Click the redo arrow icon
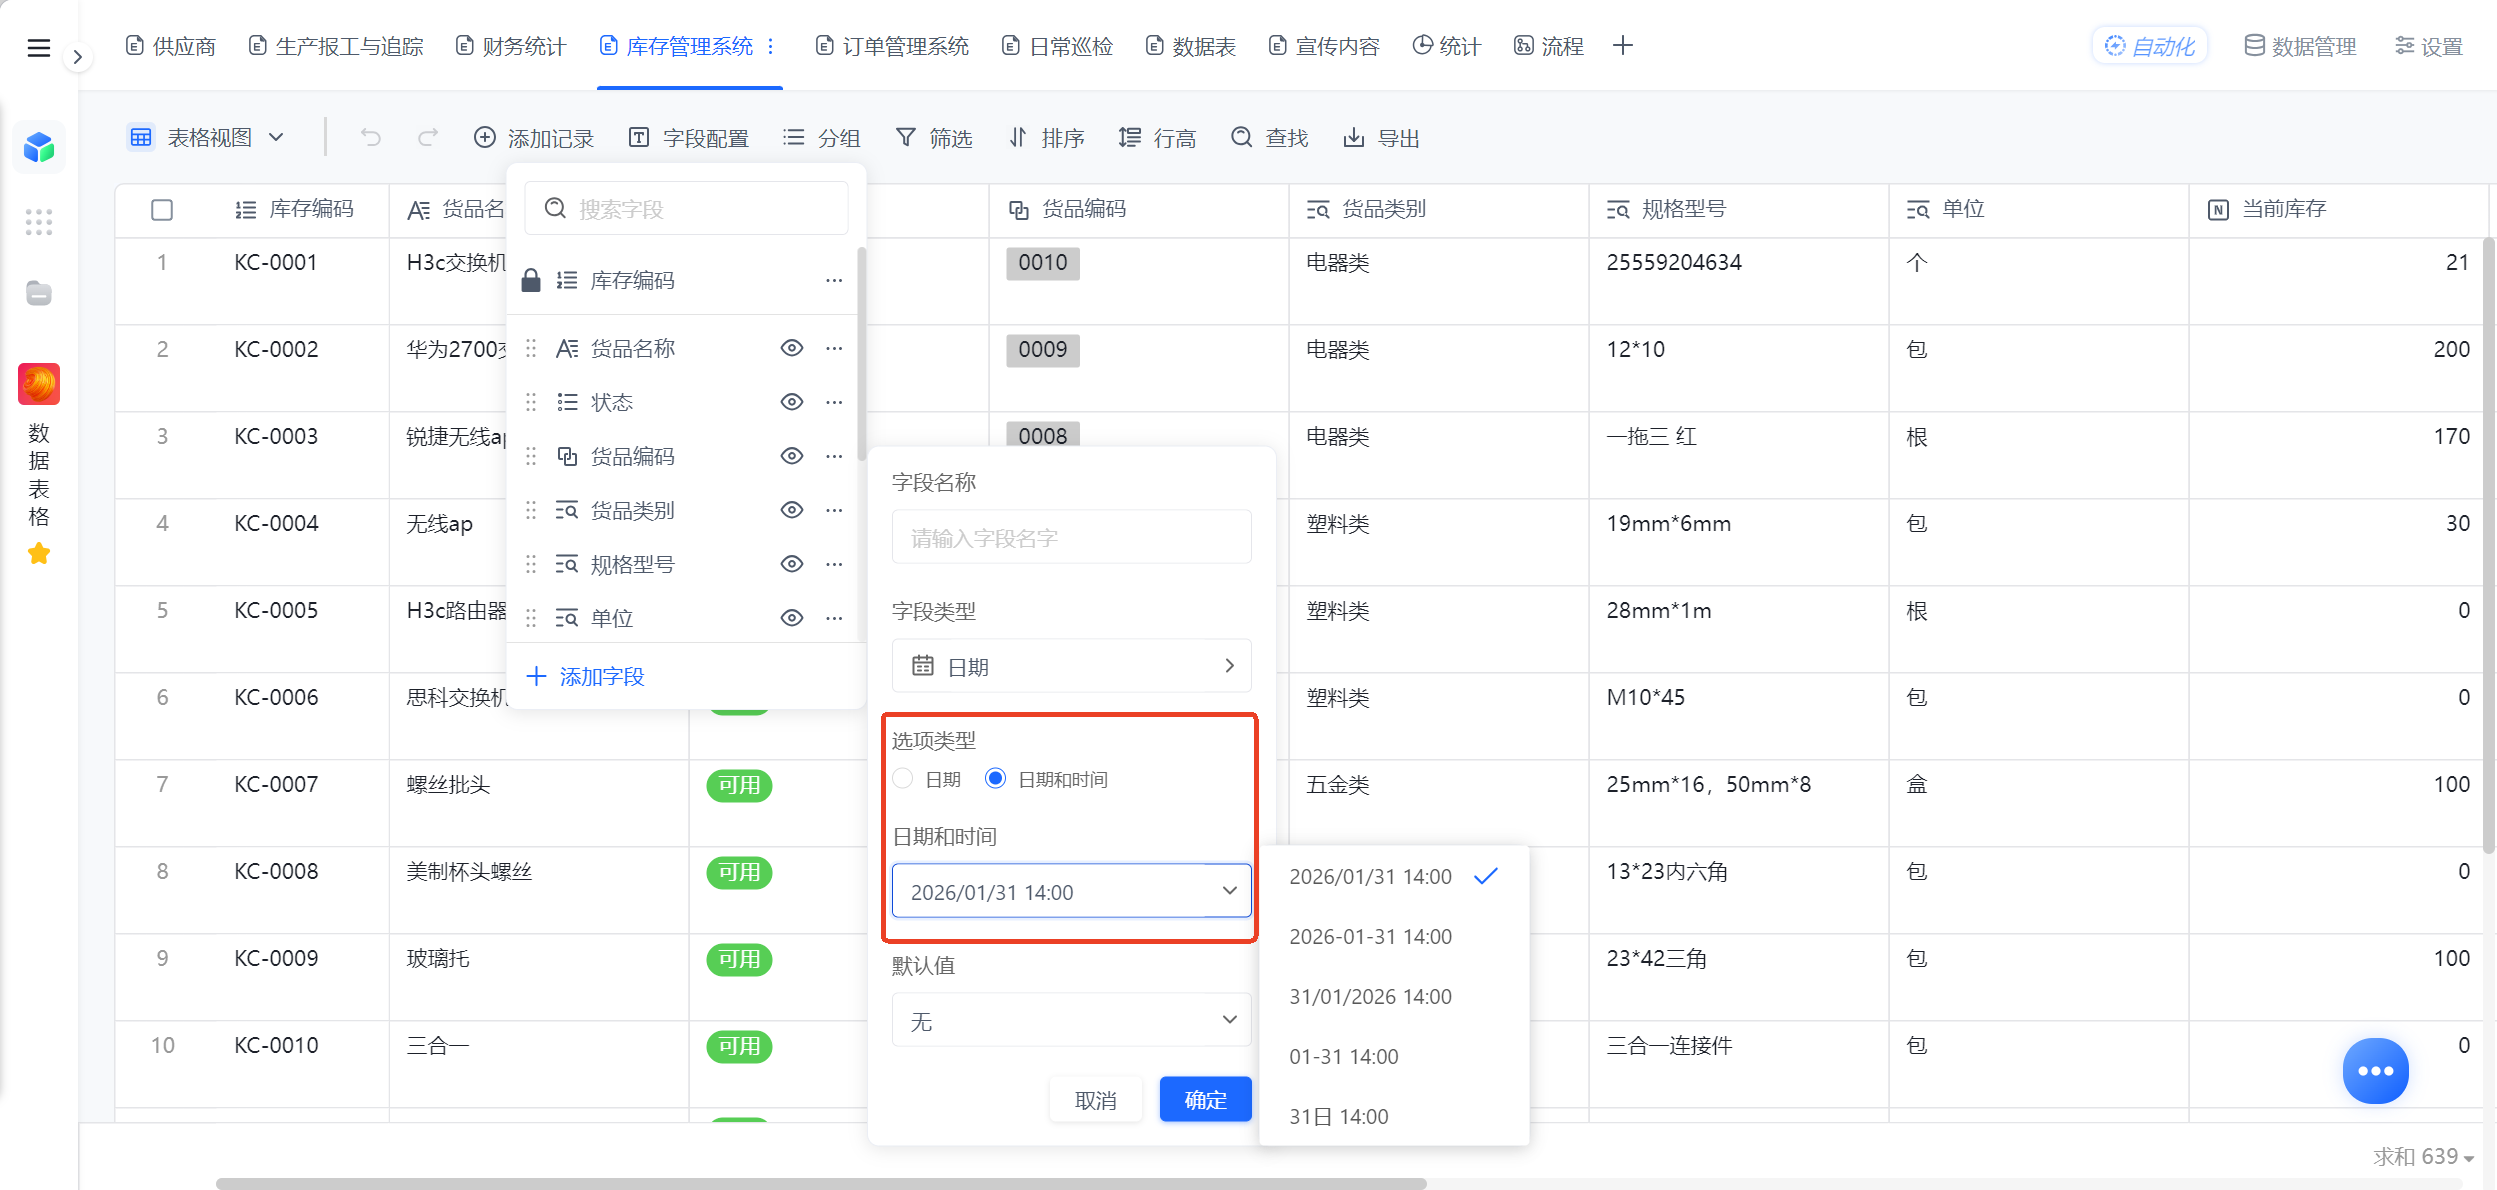2497x1190 pixels. pyautogui.click(x=428, y=137)
